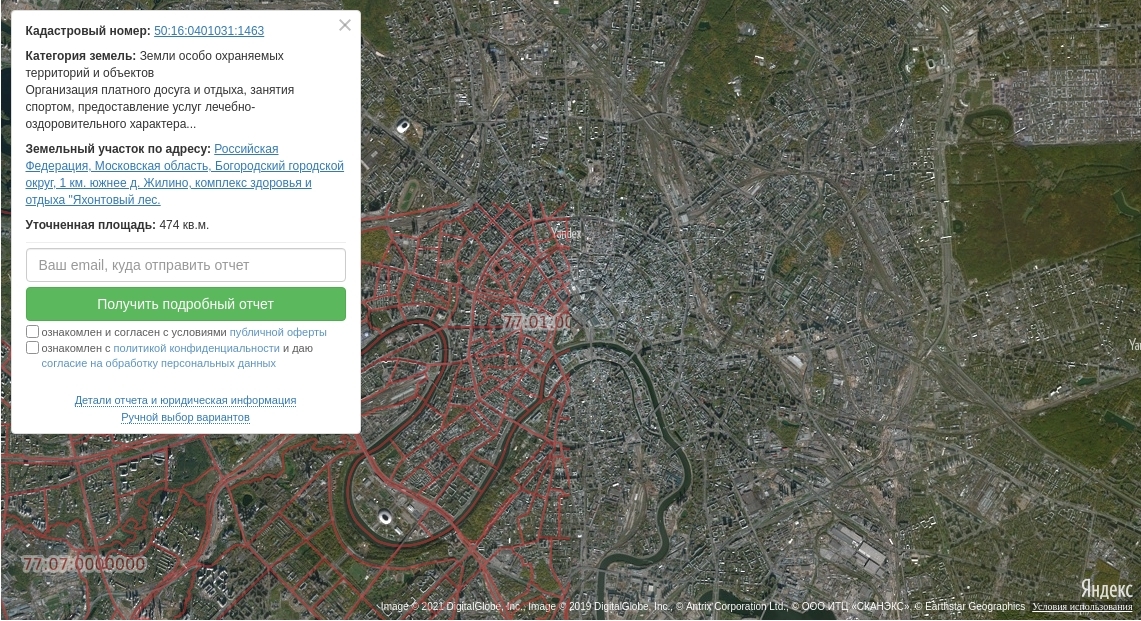1141x621 pixels.
Task: Select 'Ручной выбор вариантов' link
Action: [185, 417]
